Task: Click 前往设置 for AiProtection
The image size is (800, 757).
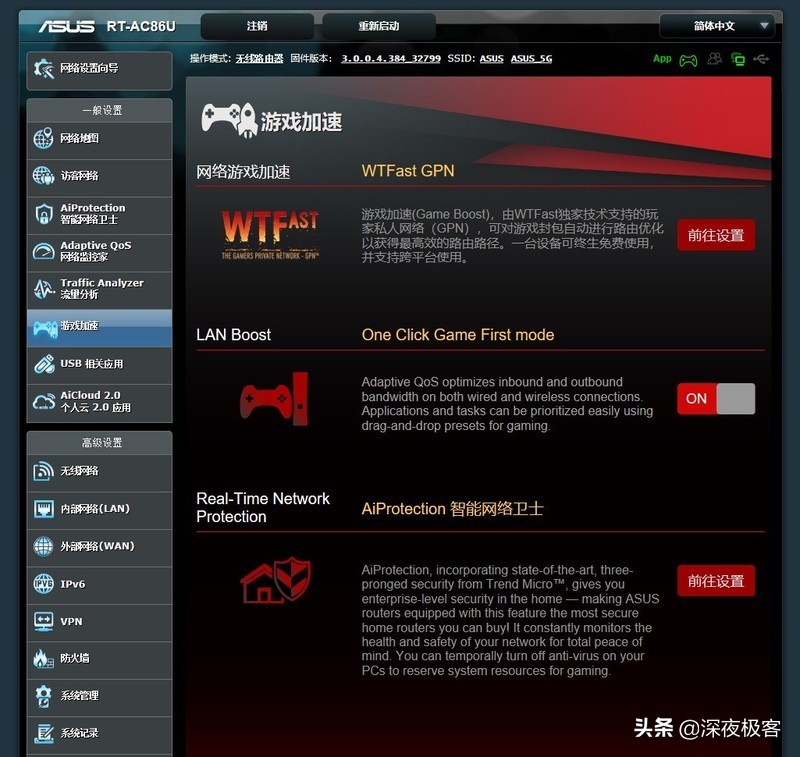Action: 715,580
